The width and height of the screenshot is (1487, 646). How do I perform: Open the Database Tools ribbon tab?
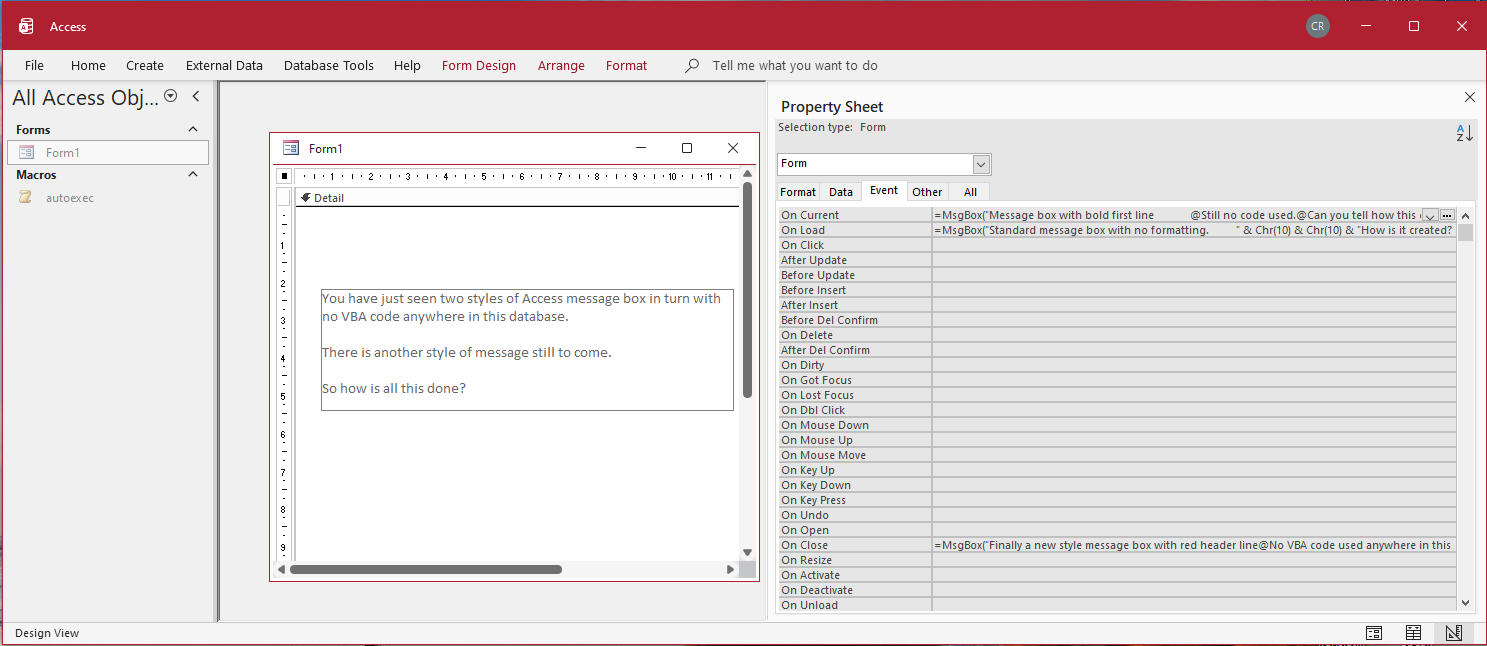[x=329, y=66]
